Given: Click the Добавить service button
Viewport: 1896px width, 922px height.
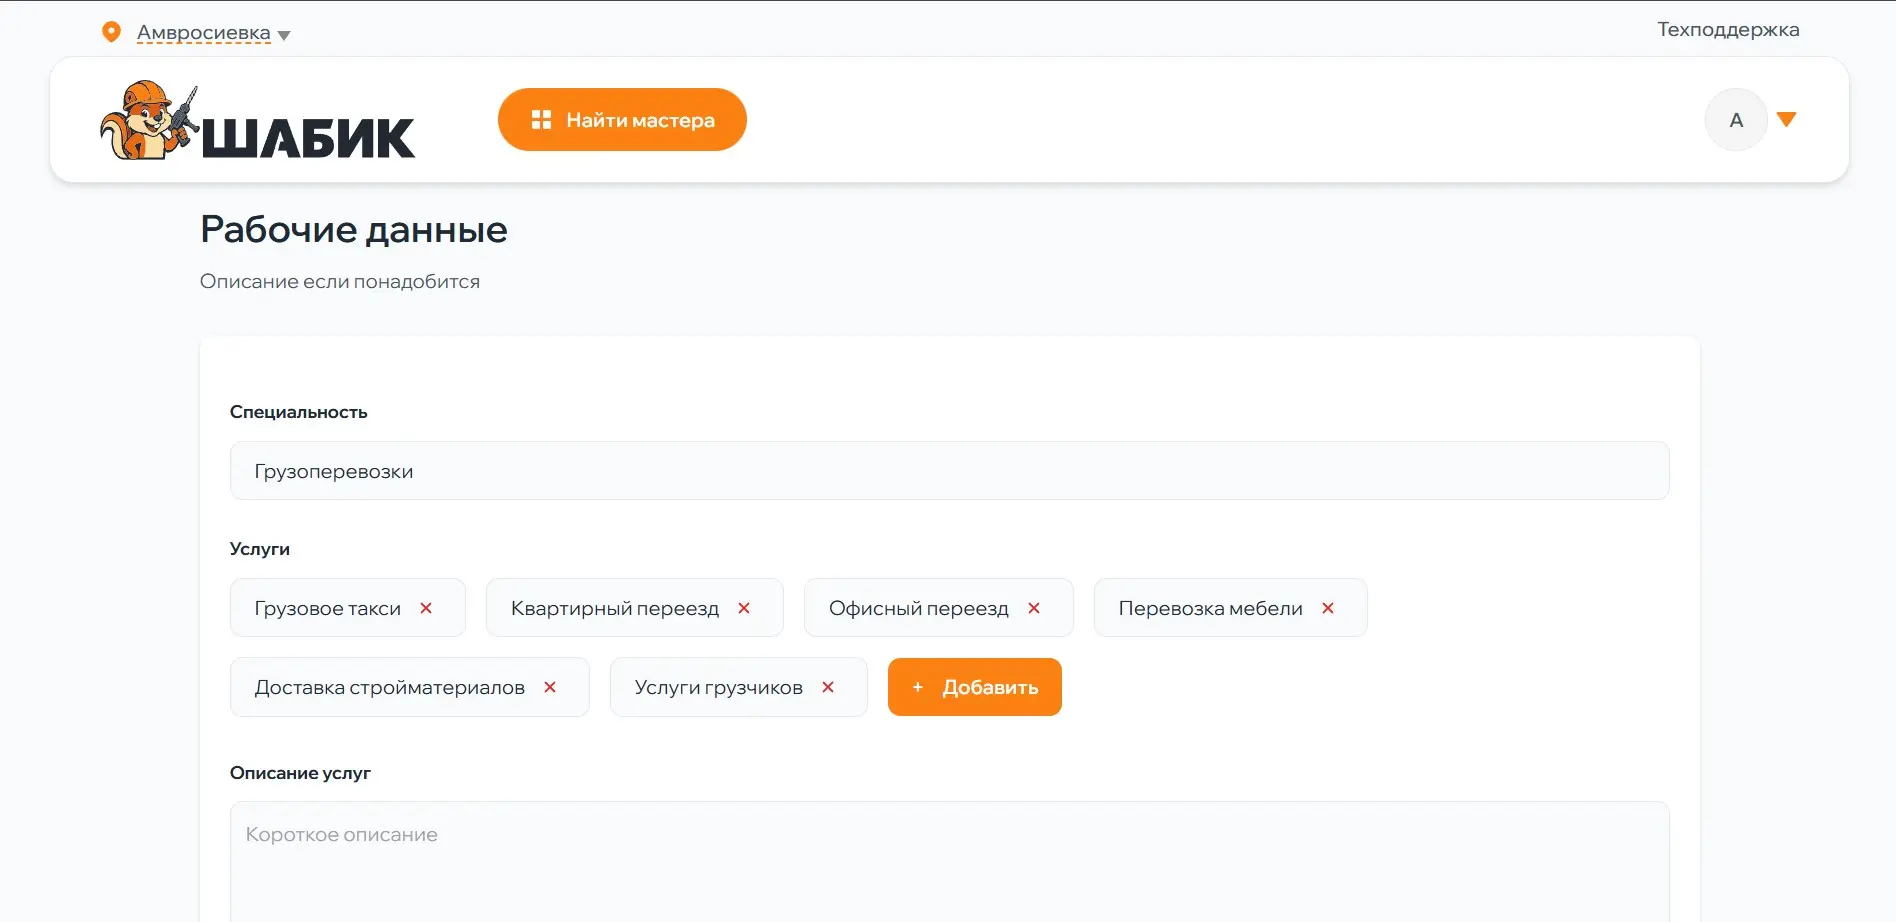Looking at the screenshot, I should [x=974, y=687].
